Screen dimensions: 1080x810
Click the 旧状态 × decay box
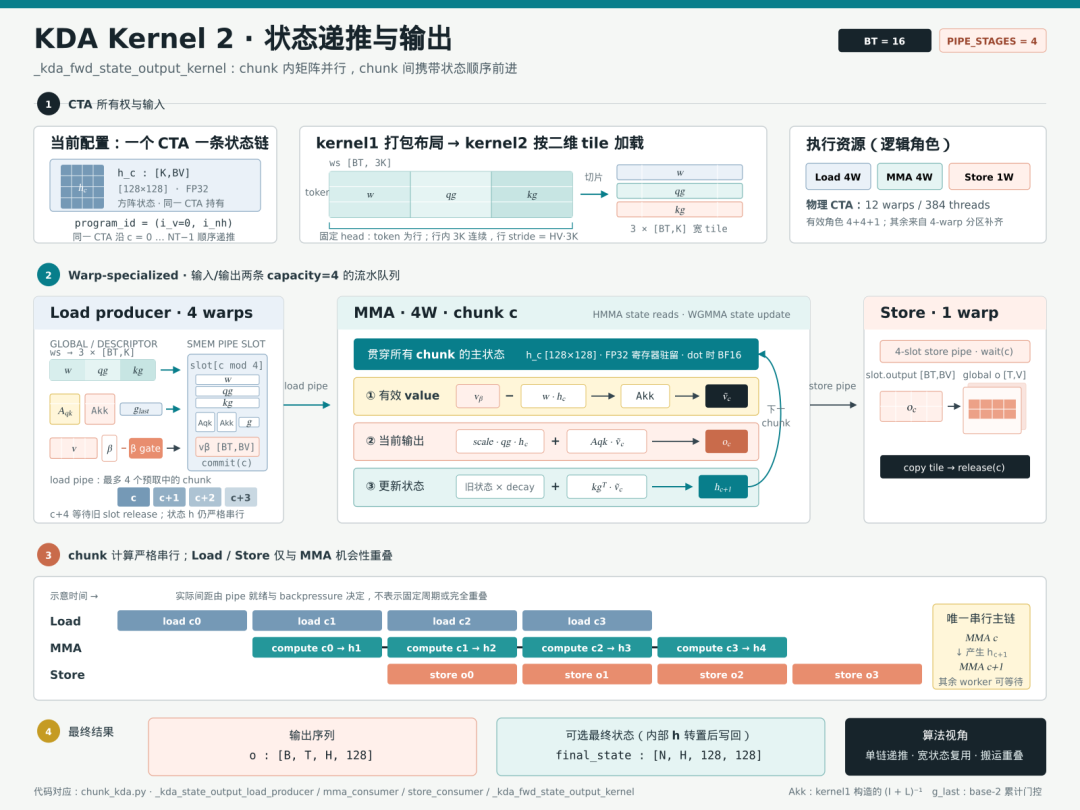pyautogui.click(x=500, y=486)
